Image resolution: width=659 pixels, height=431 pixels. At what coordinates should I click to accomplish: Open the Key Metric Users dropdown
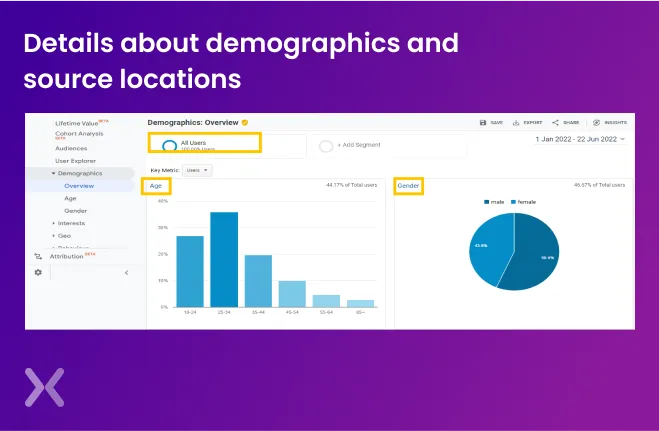(x=197, y=170)
